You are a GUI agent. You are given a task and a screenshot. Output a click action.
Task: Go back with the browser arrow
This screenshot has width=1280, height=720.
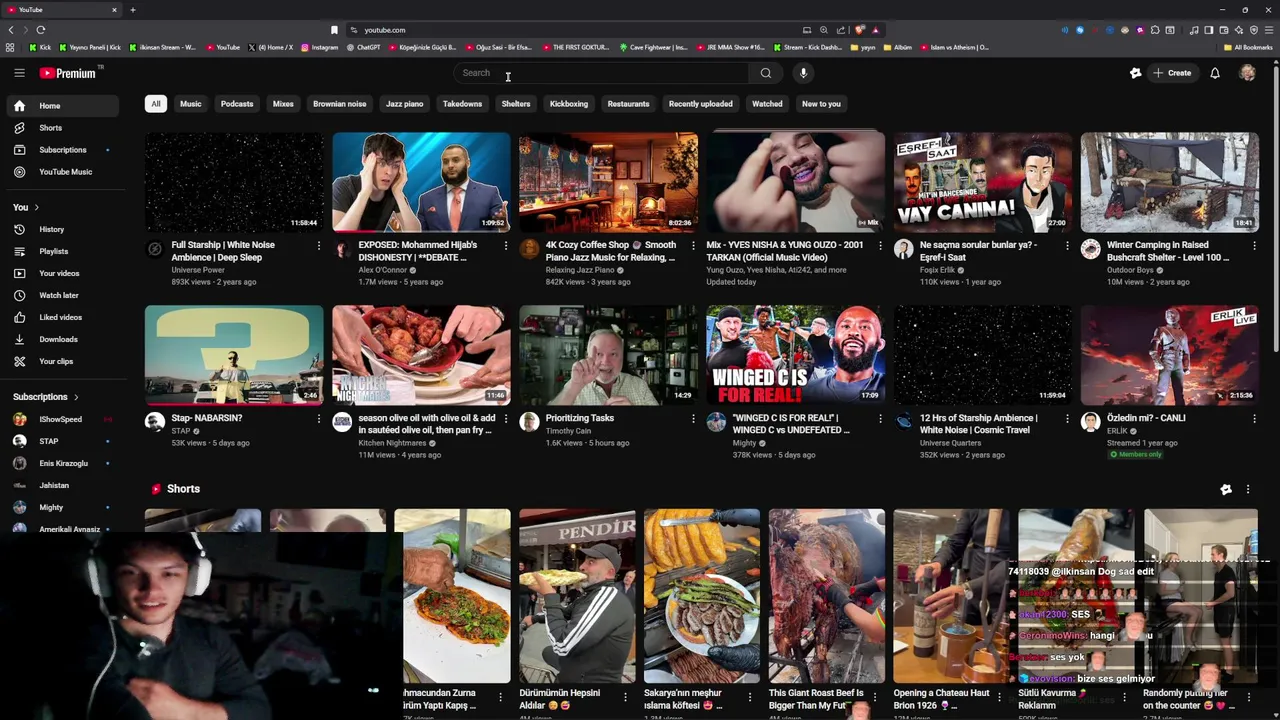(11, 30)
